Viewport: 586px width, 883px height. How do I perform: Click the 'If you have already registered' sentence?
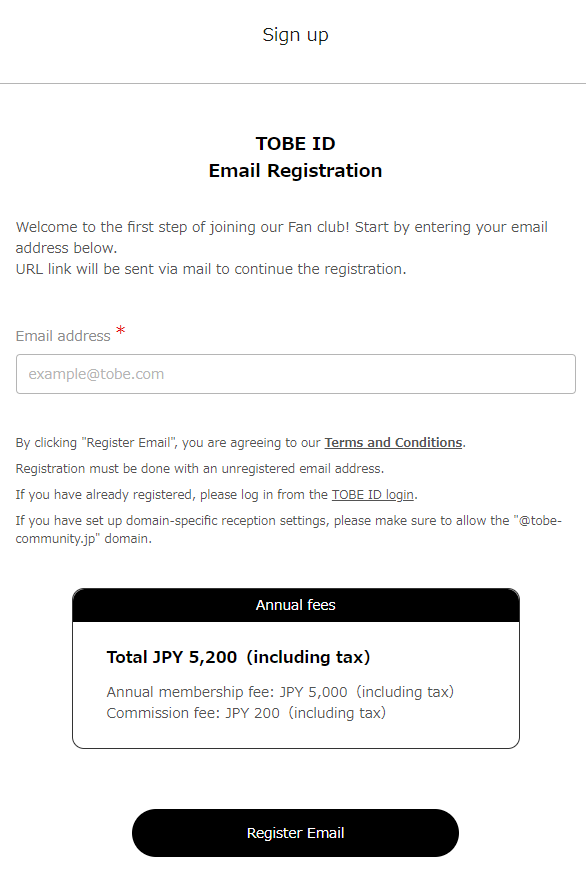[217, 494]
